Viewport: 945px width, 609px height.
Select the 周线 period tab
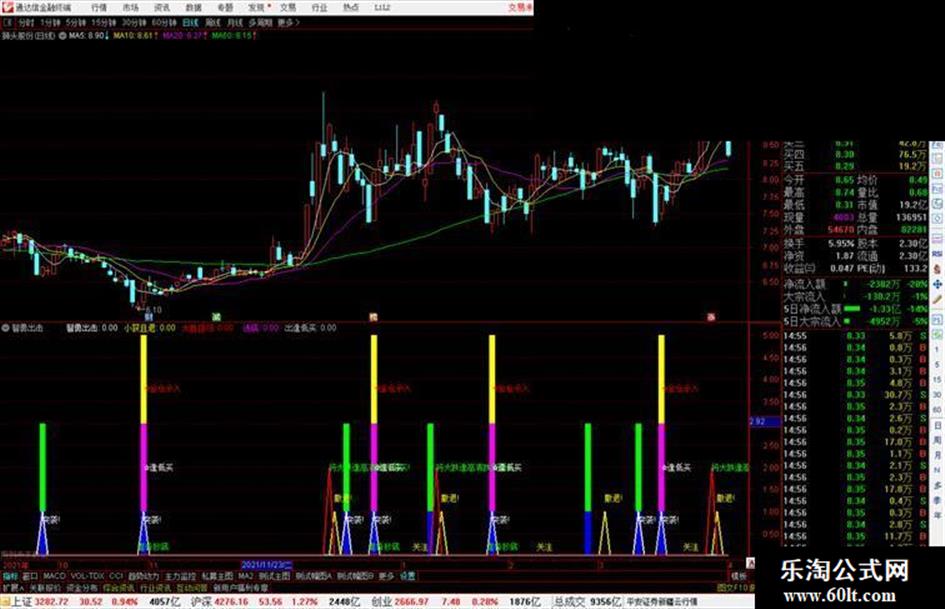click(213, 23)
